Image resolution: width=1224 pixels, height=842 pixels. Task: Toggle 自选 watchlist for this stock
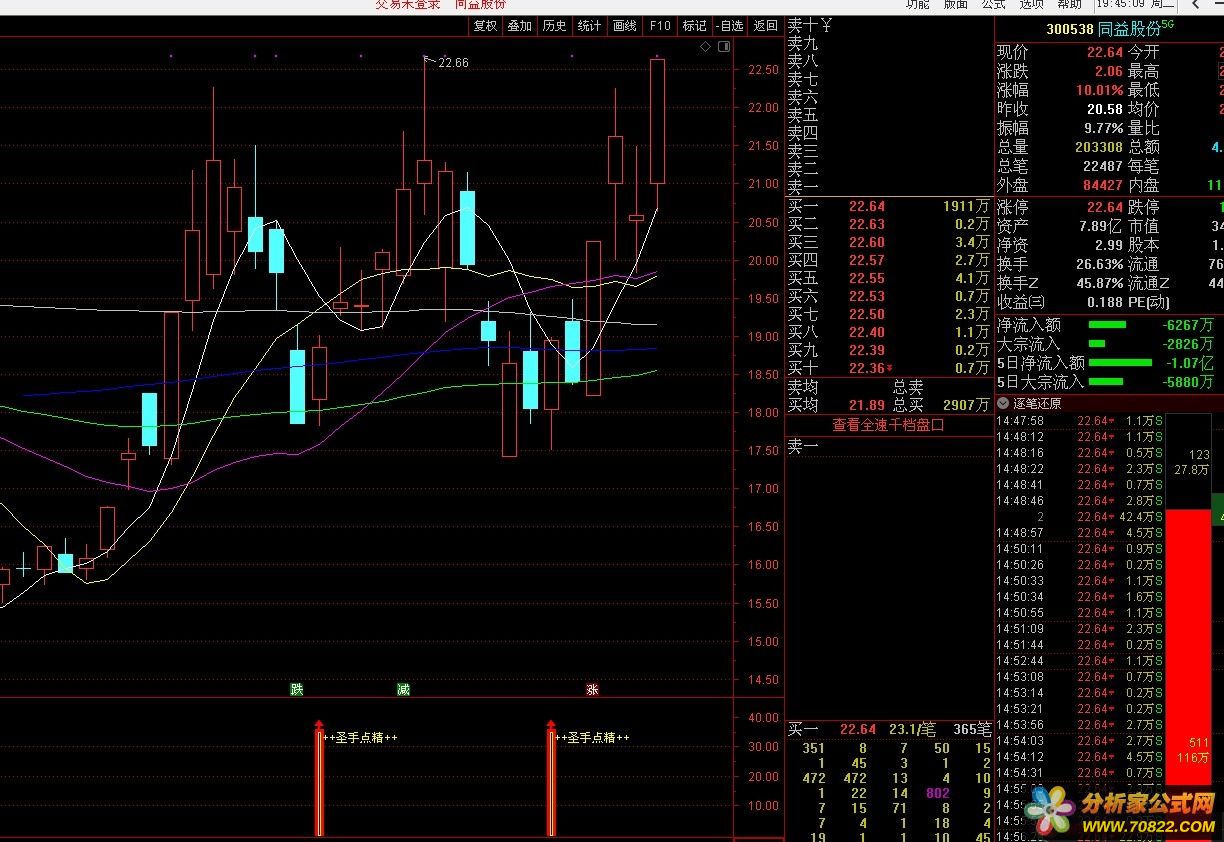[730, 26]
